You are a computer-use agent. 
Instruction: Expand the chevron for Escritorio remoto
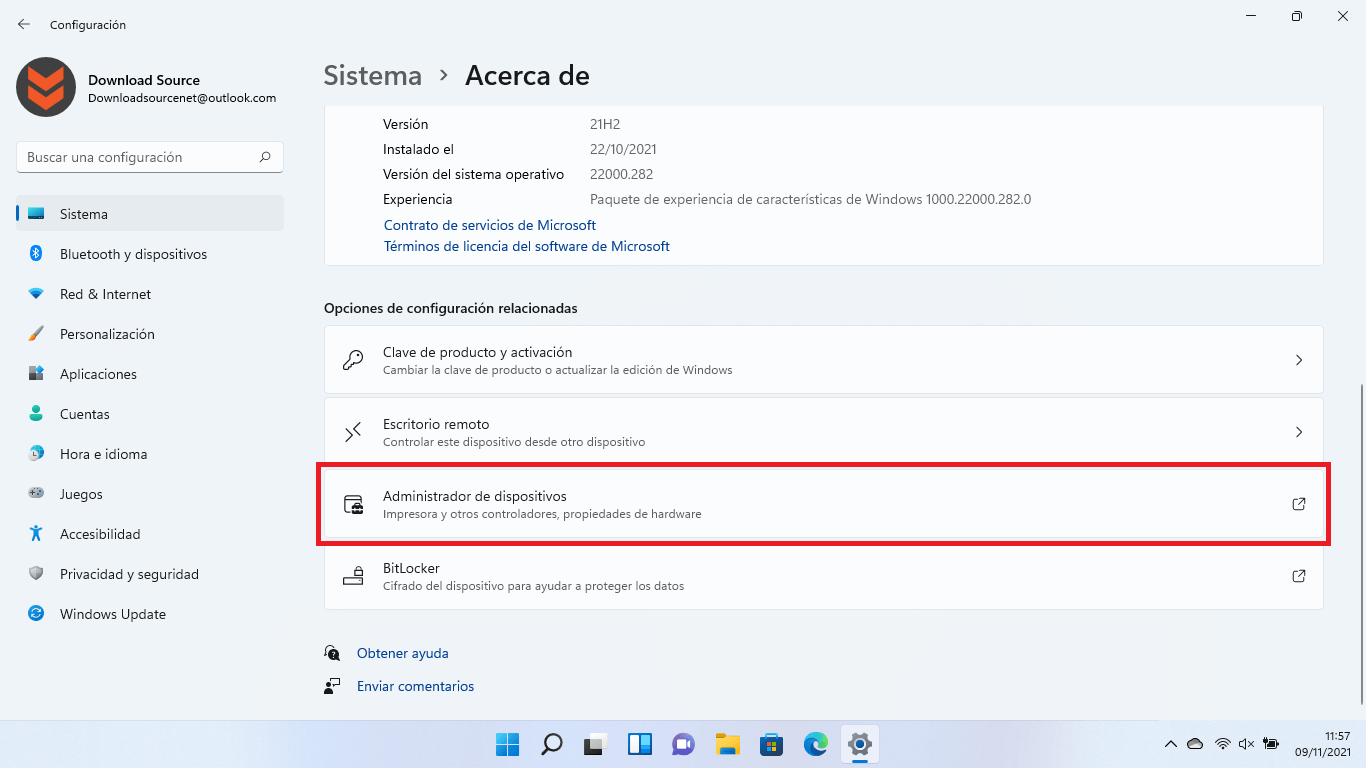1299,432
